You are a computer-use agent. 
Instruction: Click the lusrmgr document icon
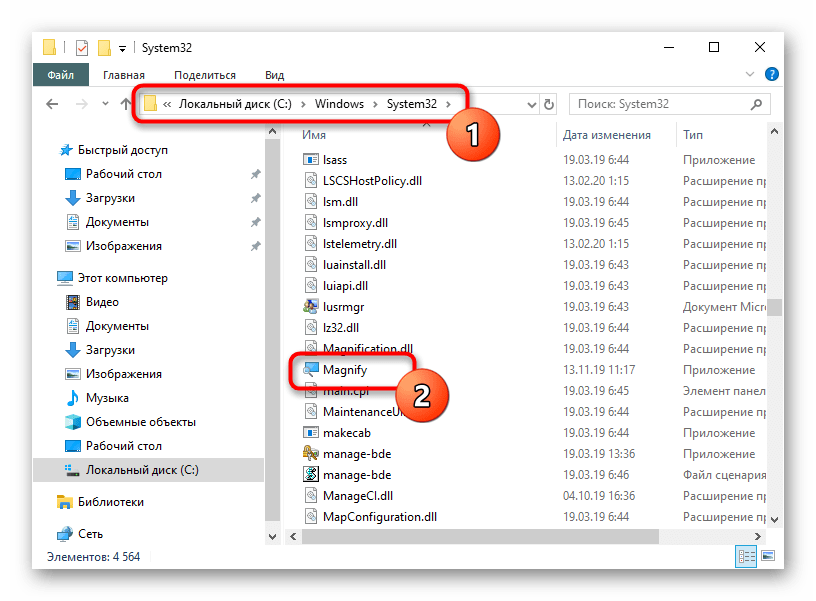(311, 306)
